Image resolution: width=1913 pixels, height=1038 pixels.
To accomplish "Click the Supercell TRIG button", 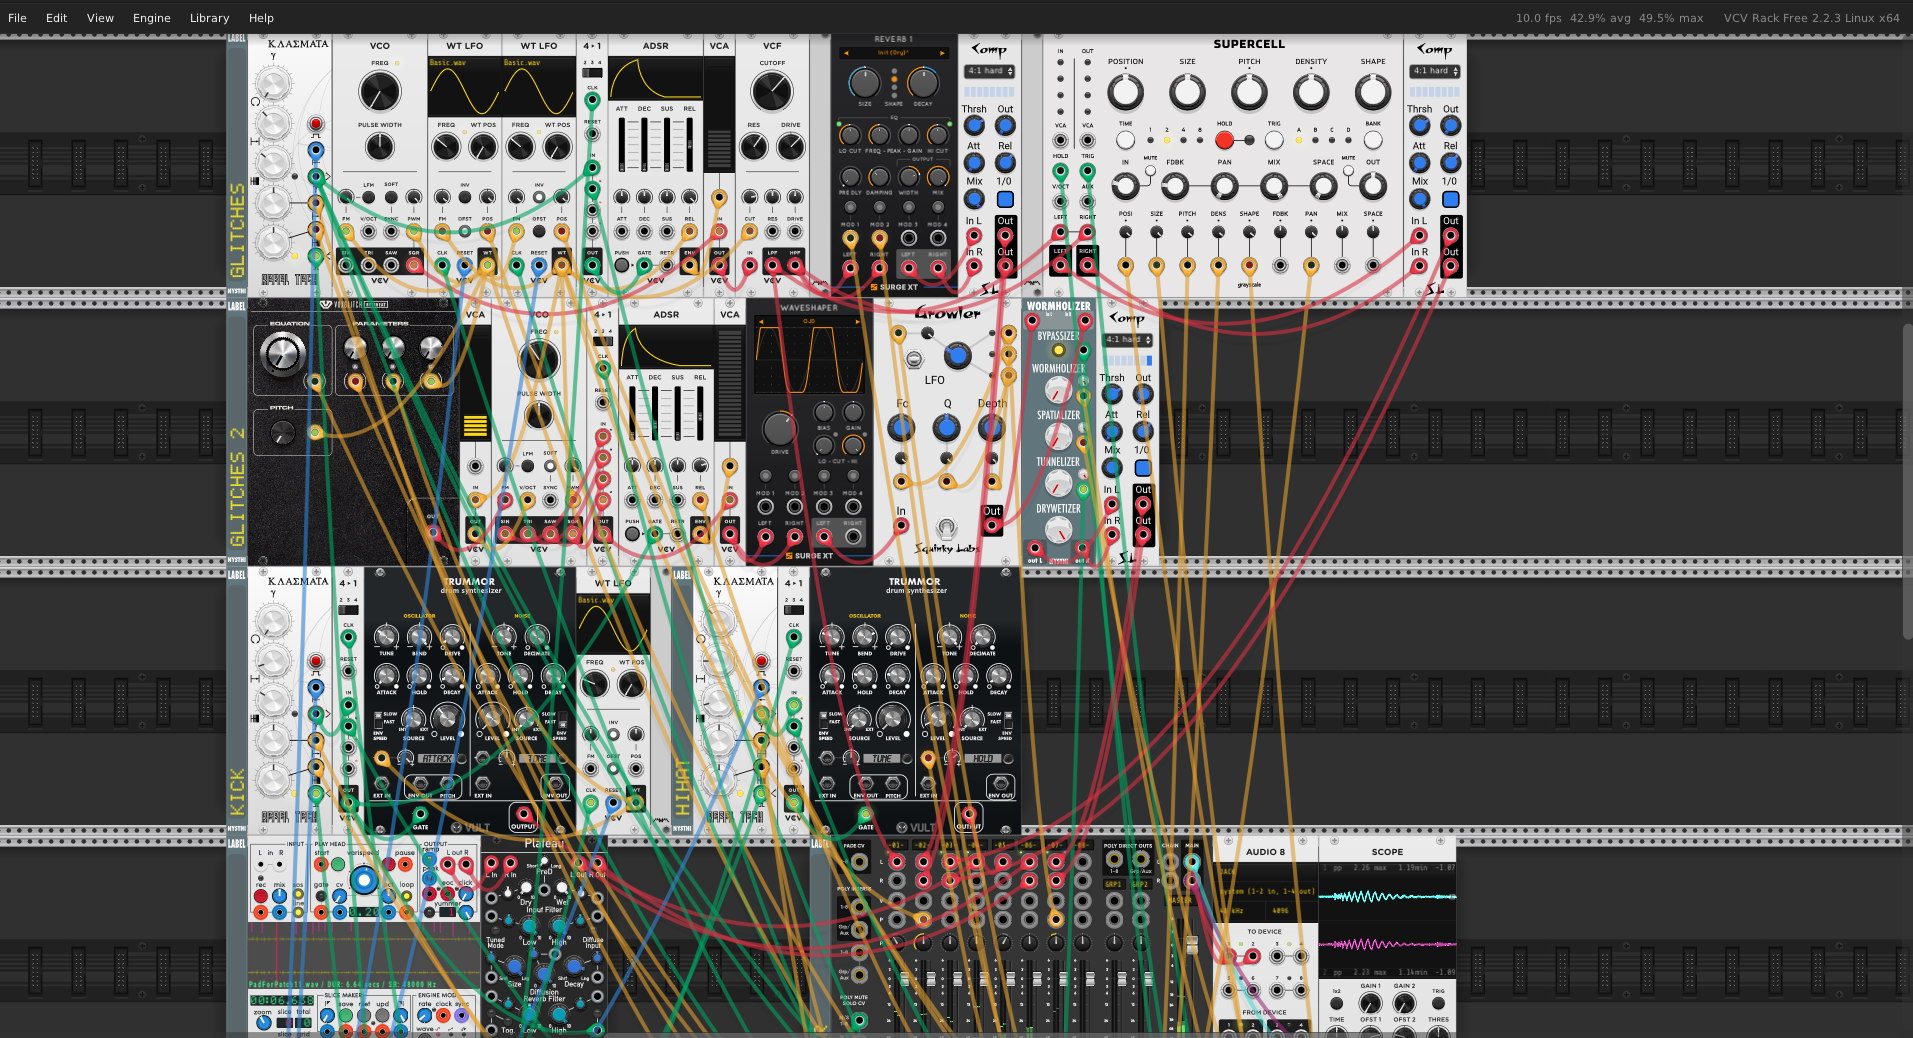I will (x=1274, y=140).
